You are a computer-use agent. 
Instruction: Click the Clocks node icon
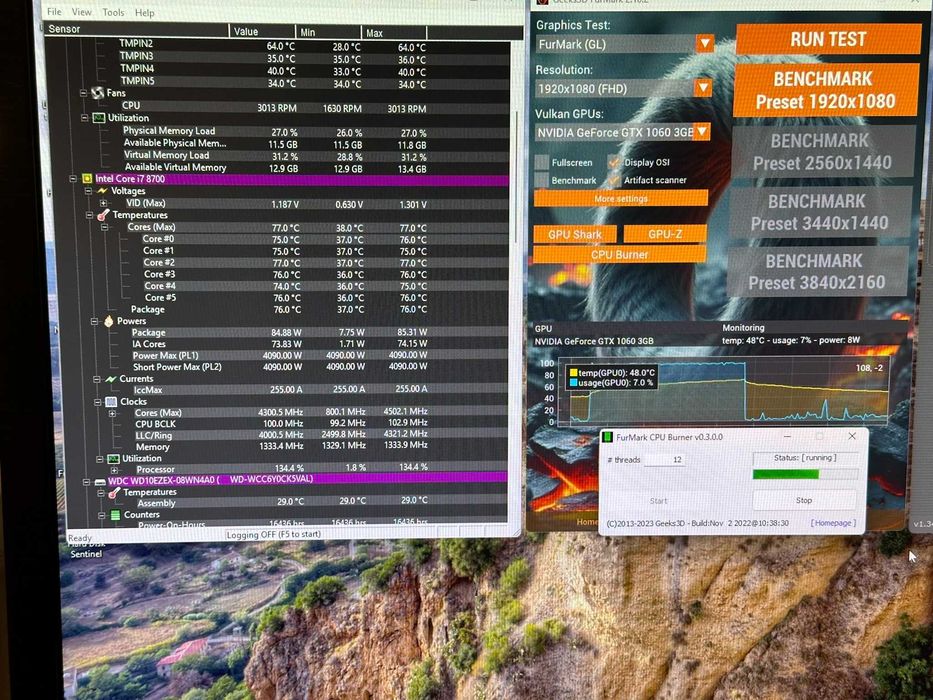111,402
